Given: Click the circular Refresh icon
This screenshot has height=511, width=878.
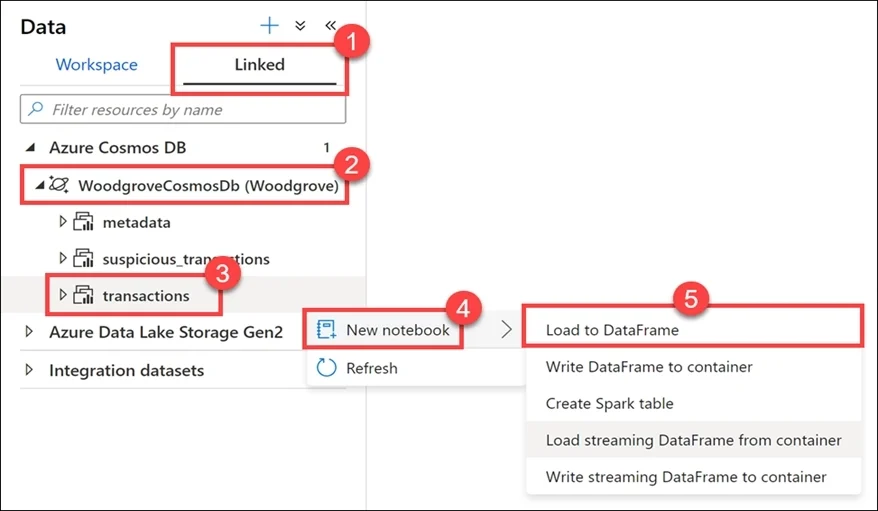Looking at the screenshot, I should click(x=326, y=368).
